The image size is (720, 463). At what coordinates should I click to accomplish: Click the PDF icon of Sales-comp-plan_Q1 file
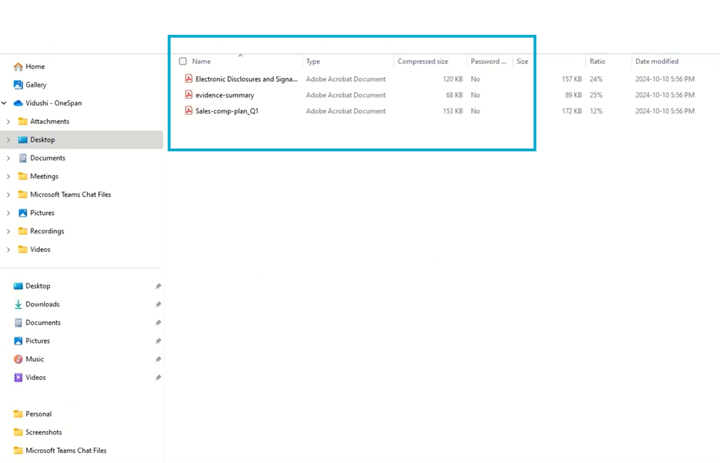(x=188, y=111)
